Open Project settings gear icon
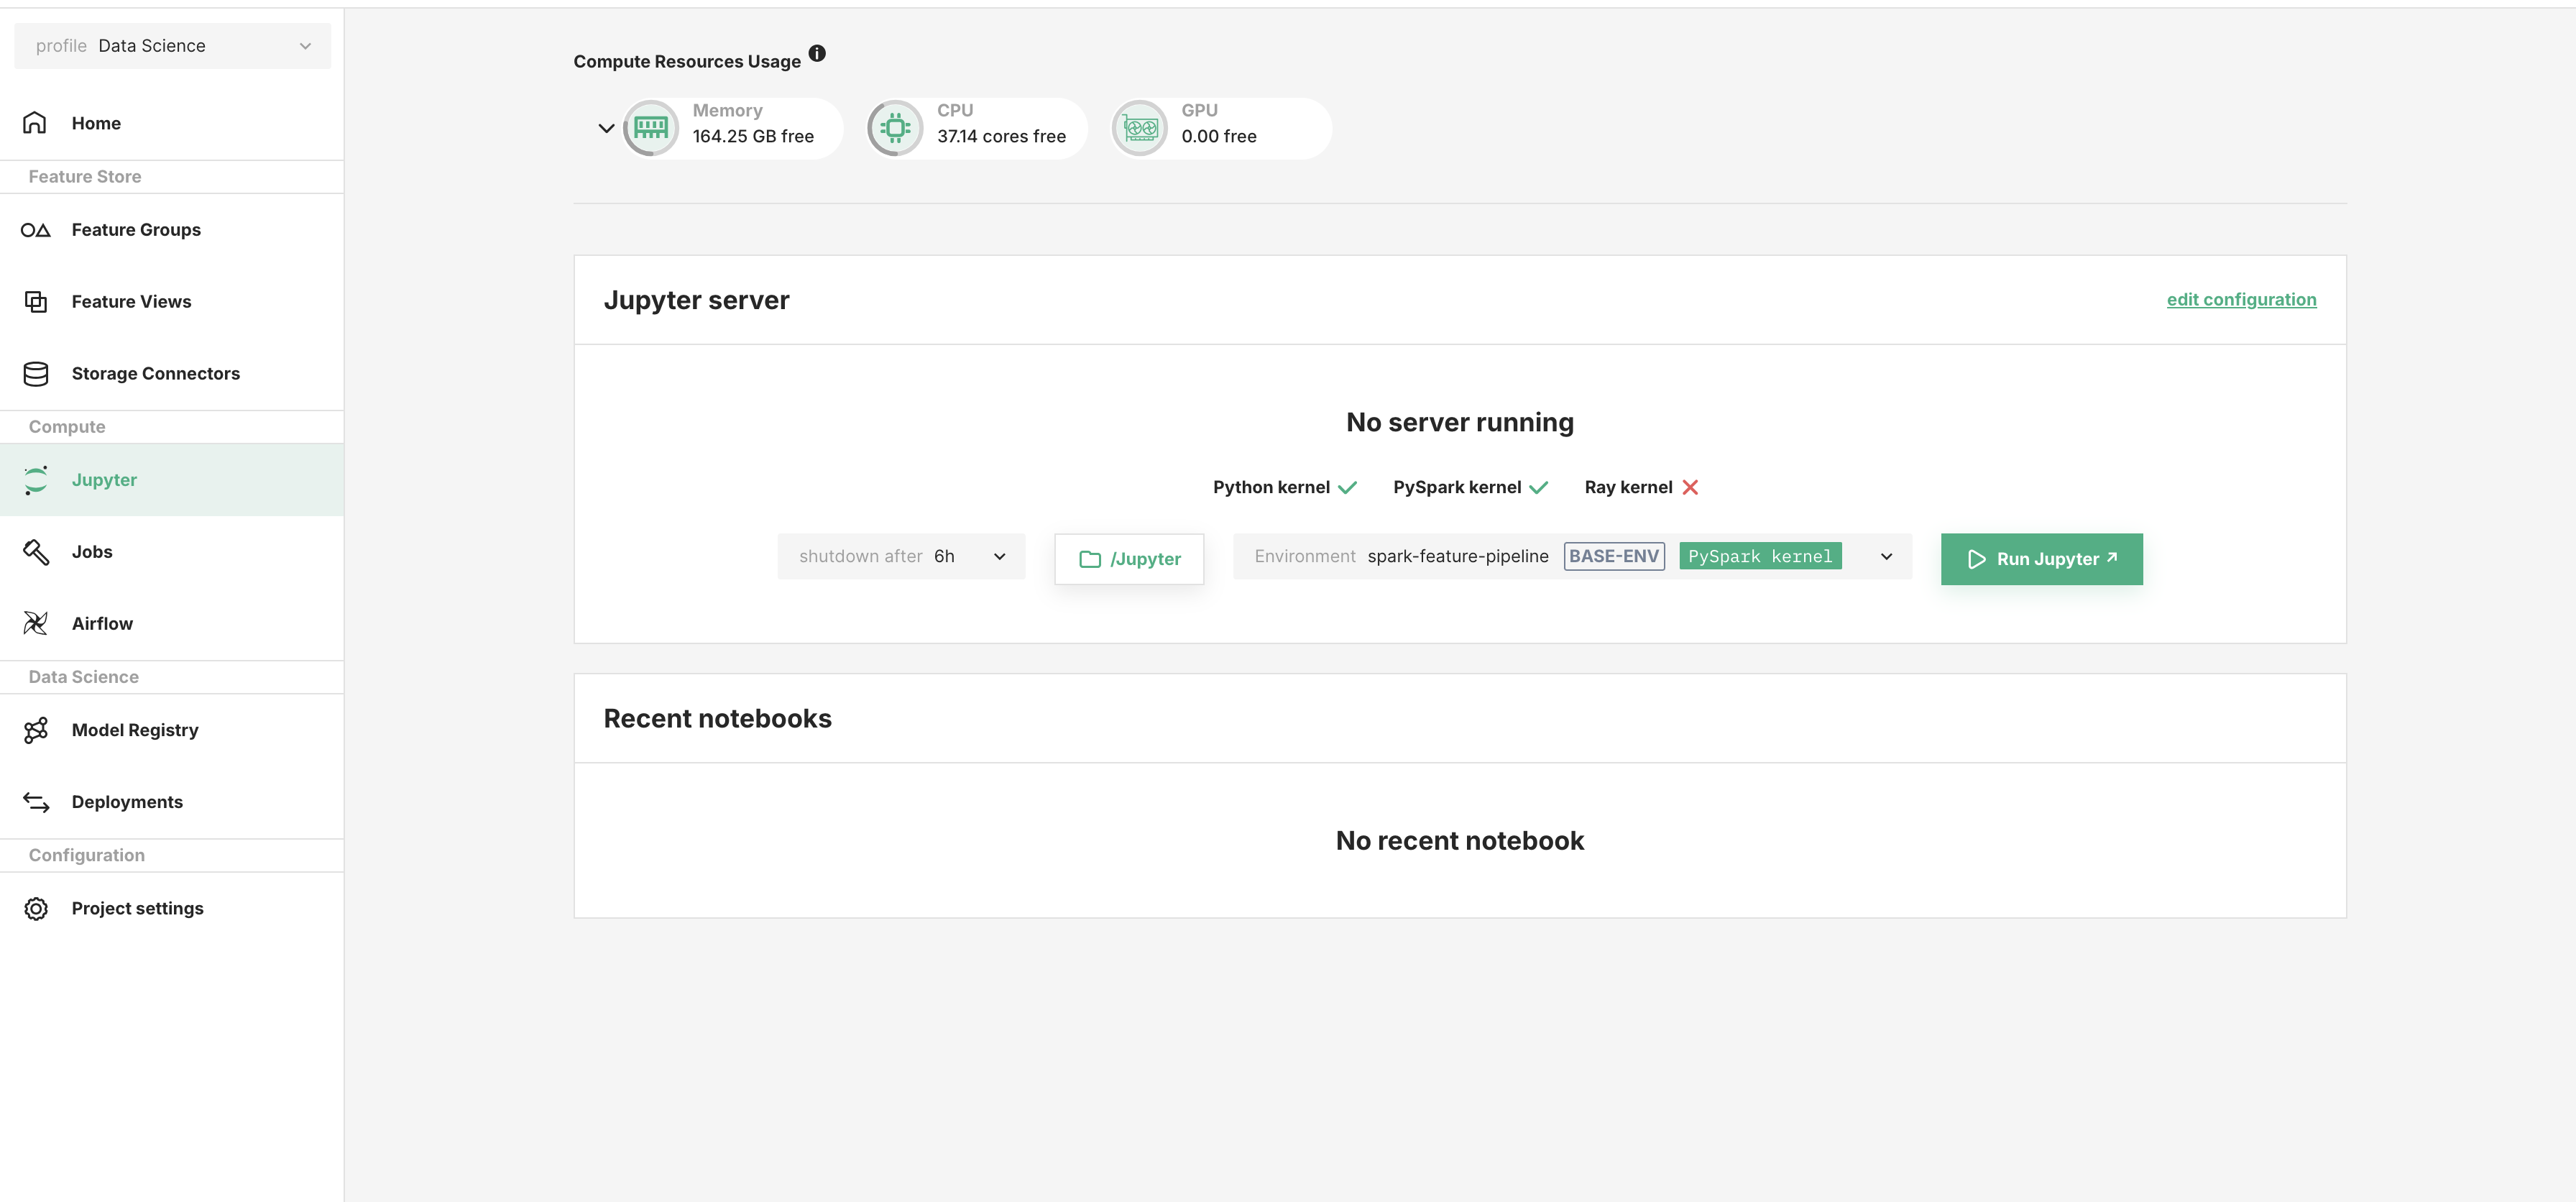The height and width of the screenshot is (1202, 2576). click(x=36, y=908)
